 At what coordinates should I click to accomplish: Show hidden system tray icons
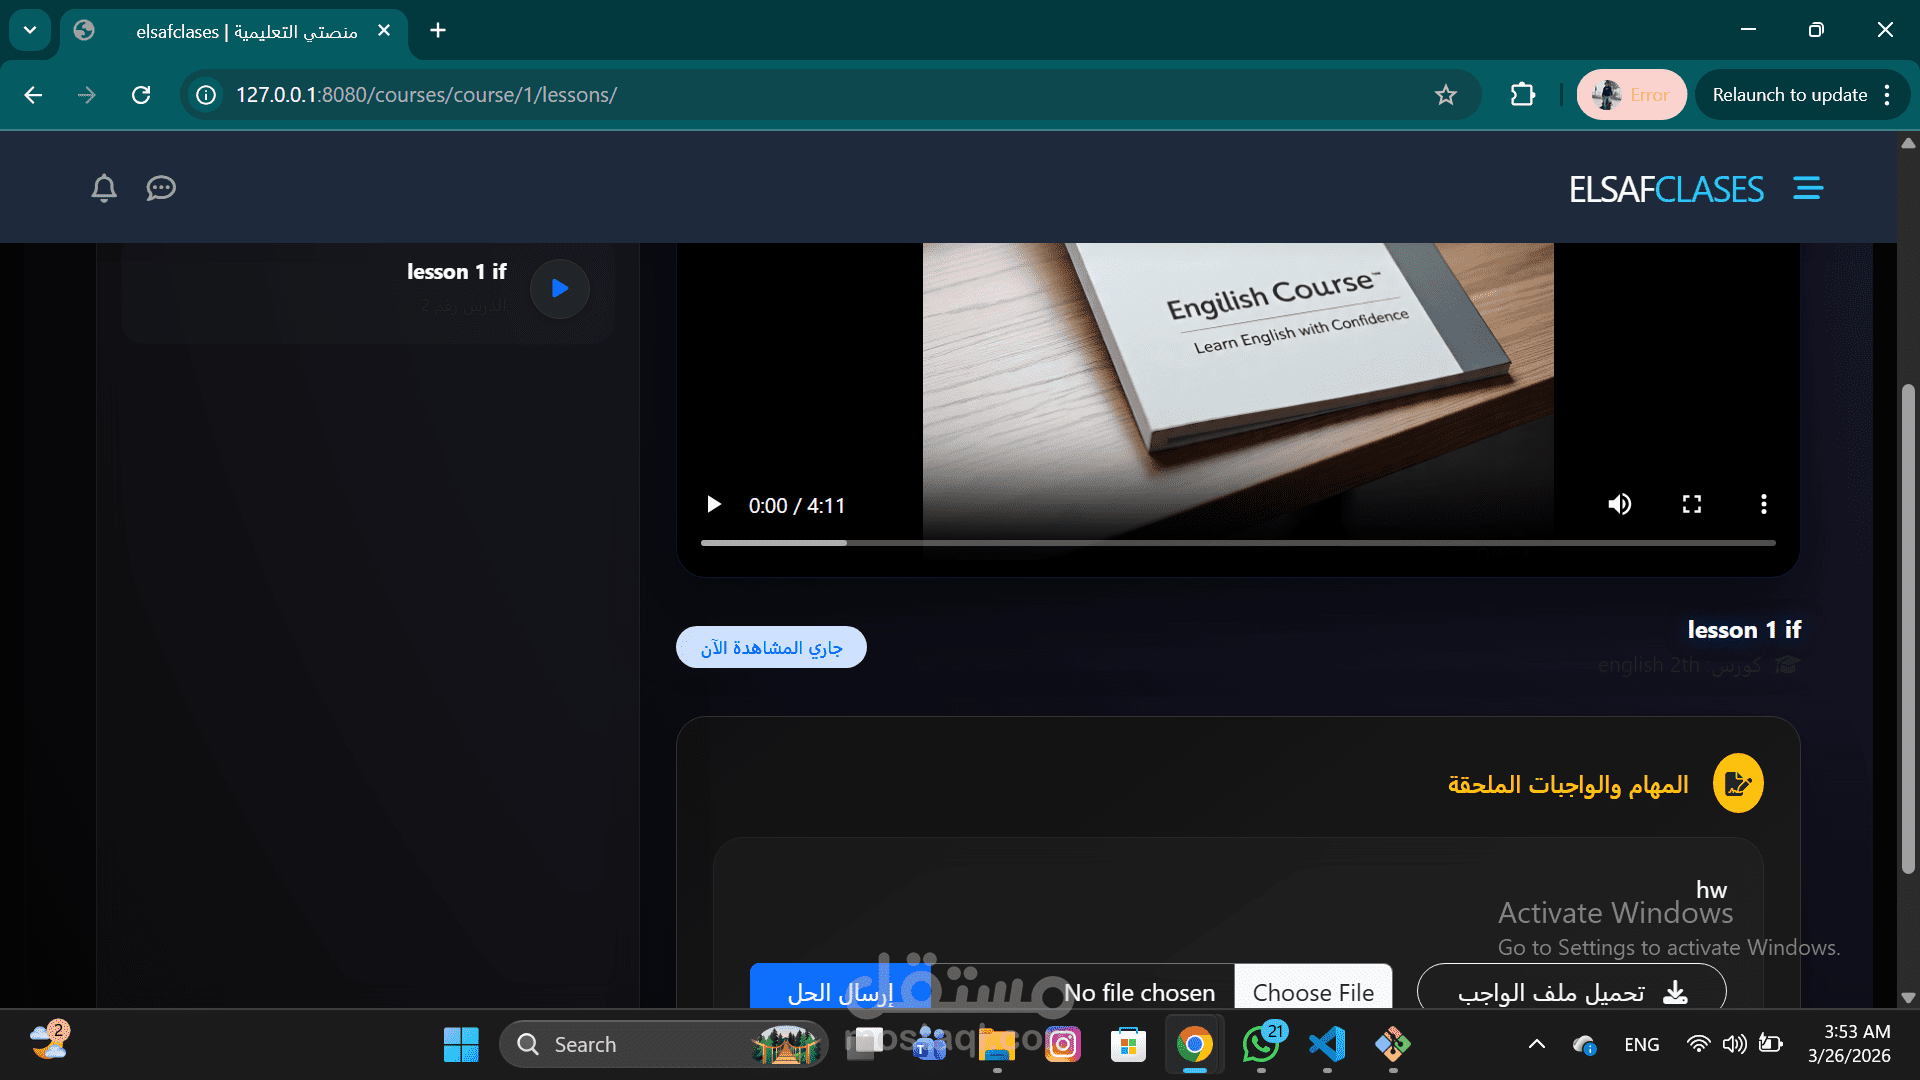[1537, 1044]
